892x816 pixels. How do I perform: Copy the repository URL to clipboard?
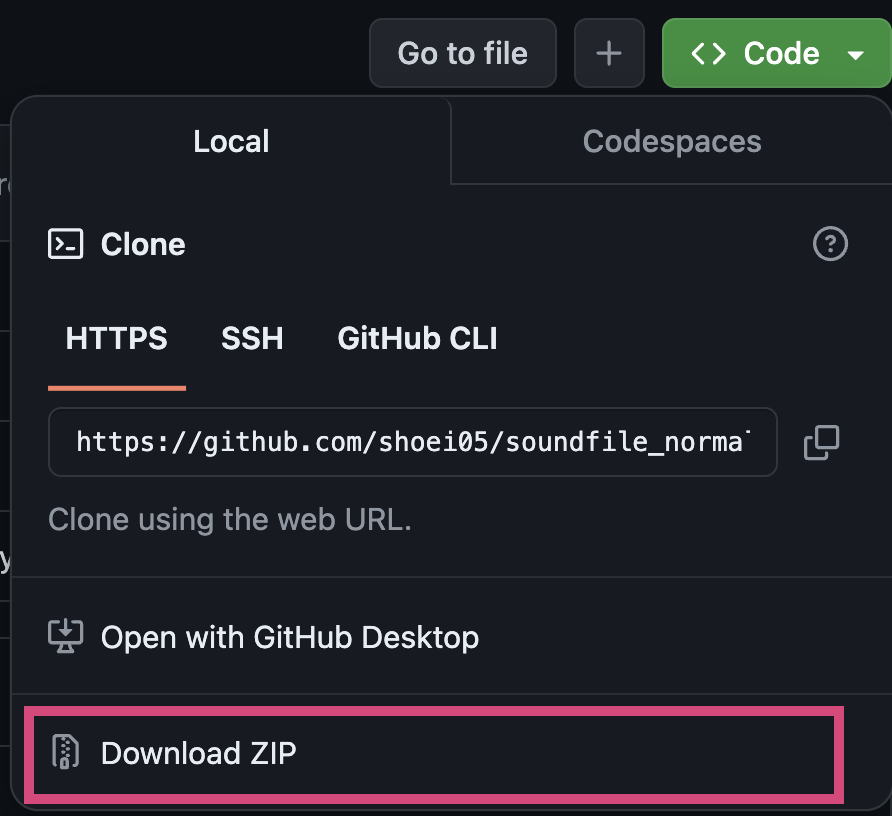click(x=821, y=442)
